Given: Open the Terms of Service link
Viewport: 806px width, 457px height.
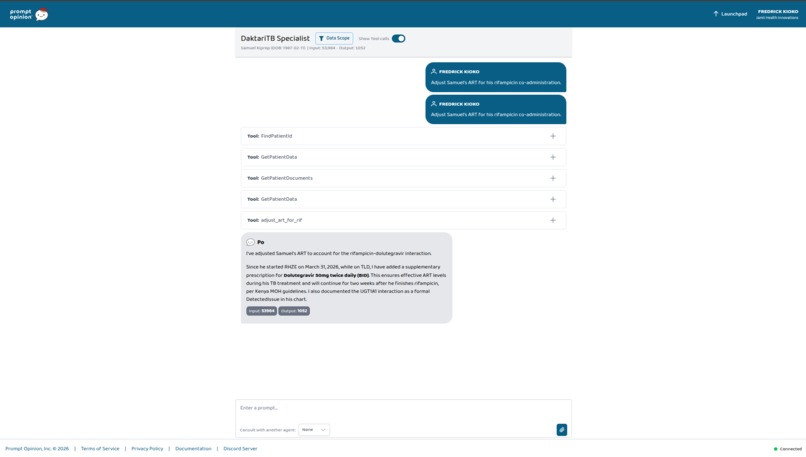Looking at the screenshot, I should pos(100,449).
